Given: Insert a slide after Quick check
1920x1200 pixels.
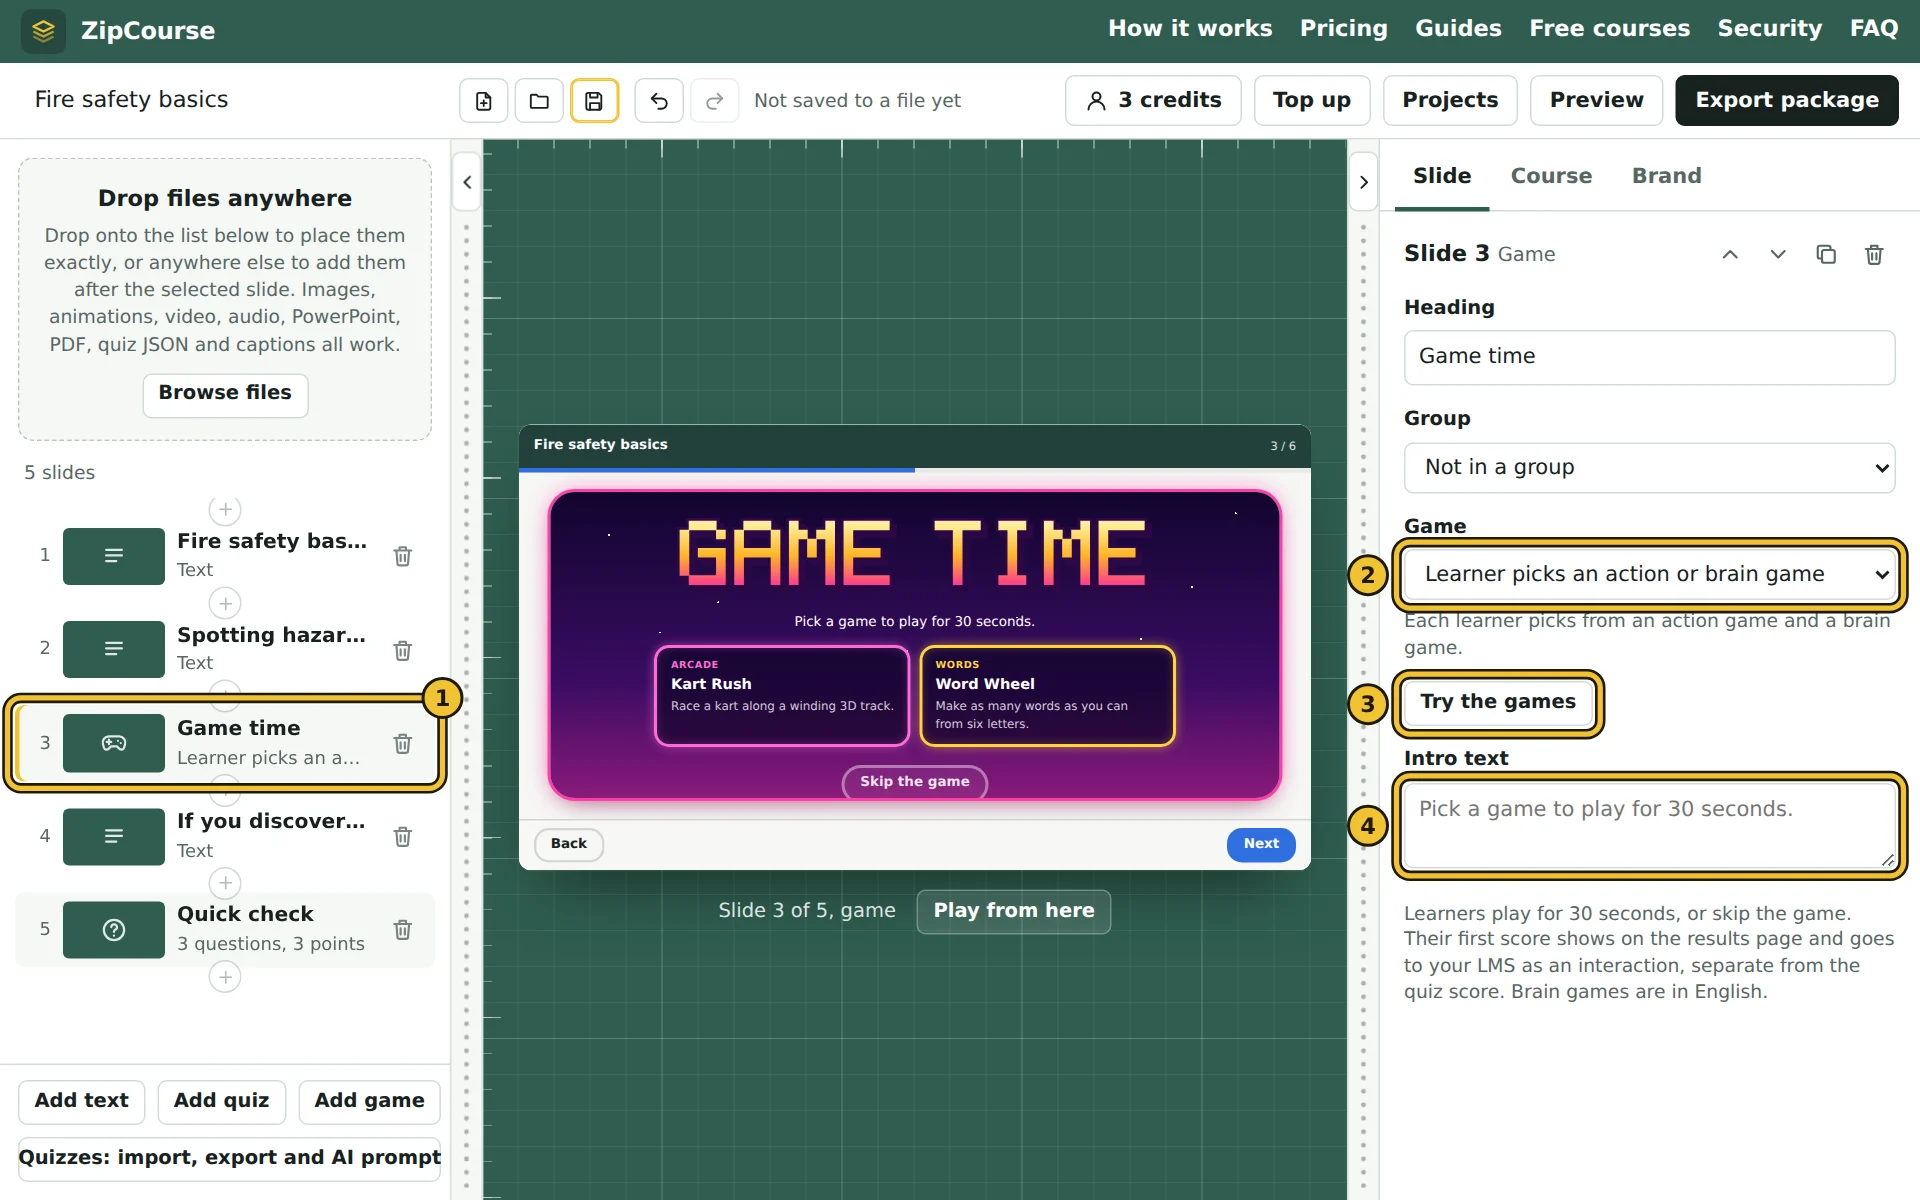Looking at the screenshot, I should [225, 977].
